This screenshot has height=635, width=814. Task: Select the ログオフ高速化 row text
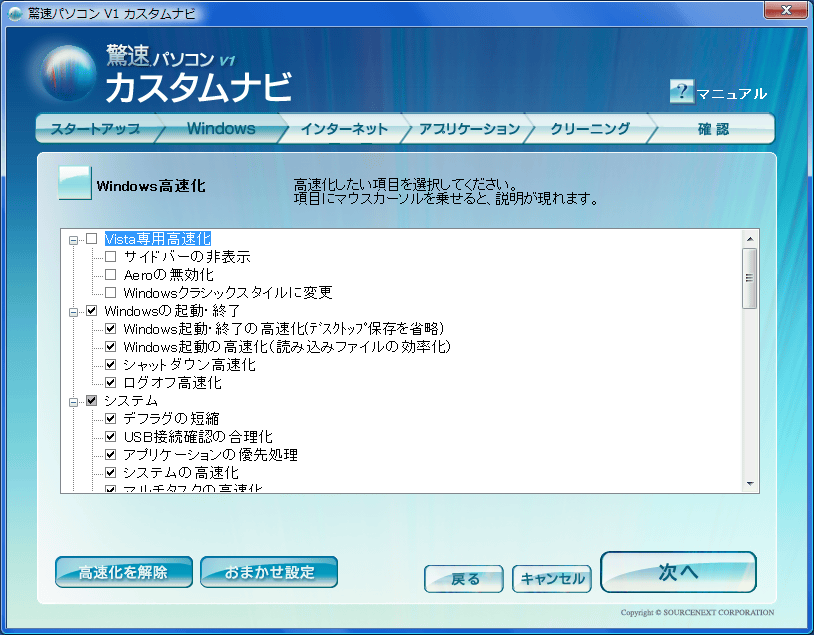172,383
